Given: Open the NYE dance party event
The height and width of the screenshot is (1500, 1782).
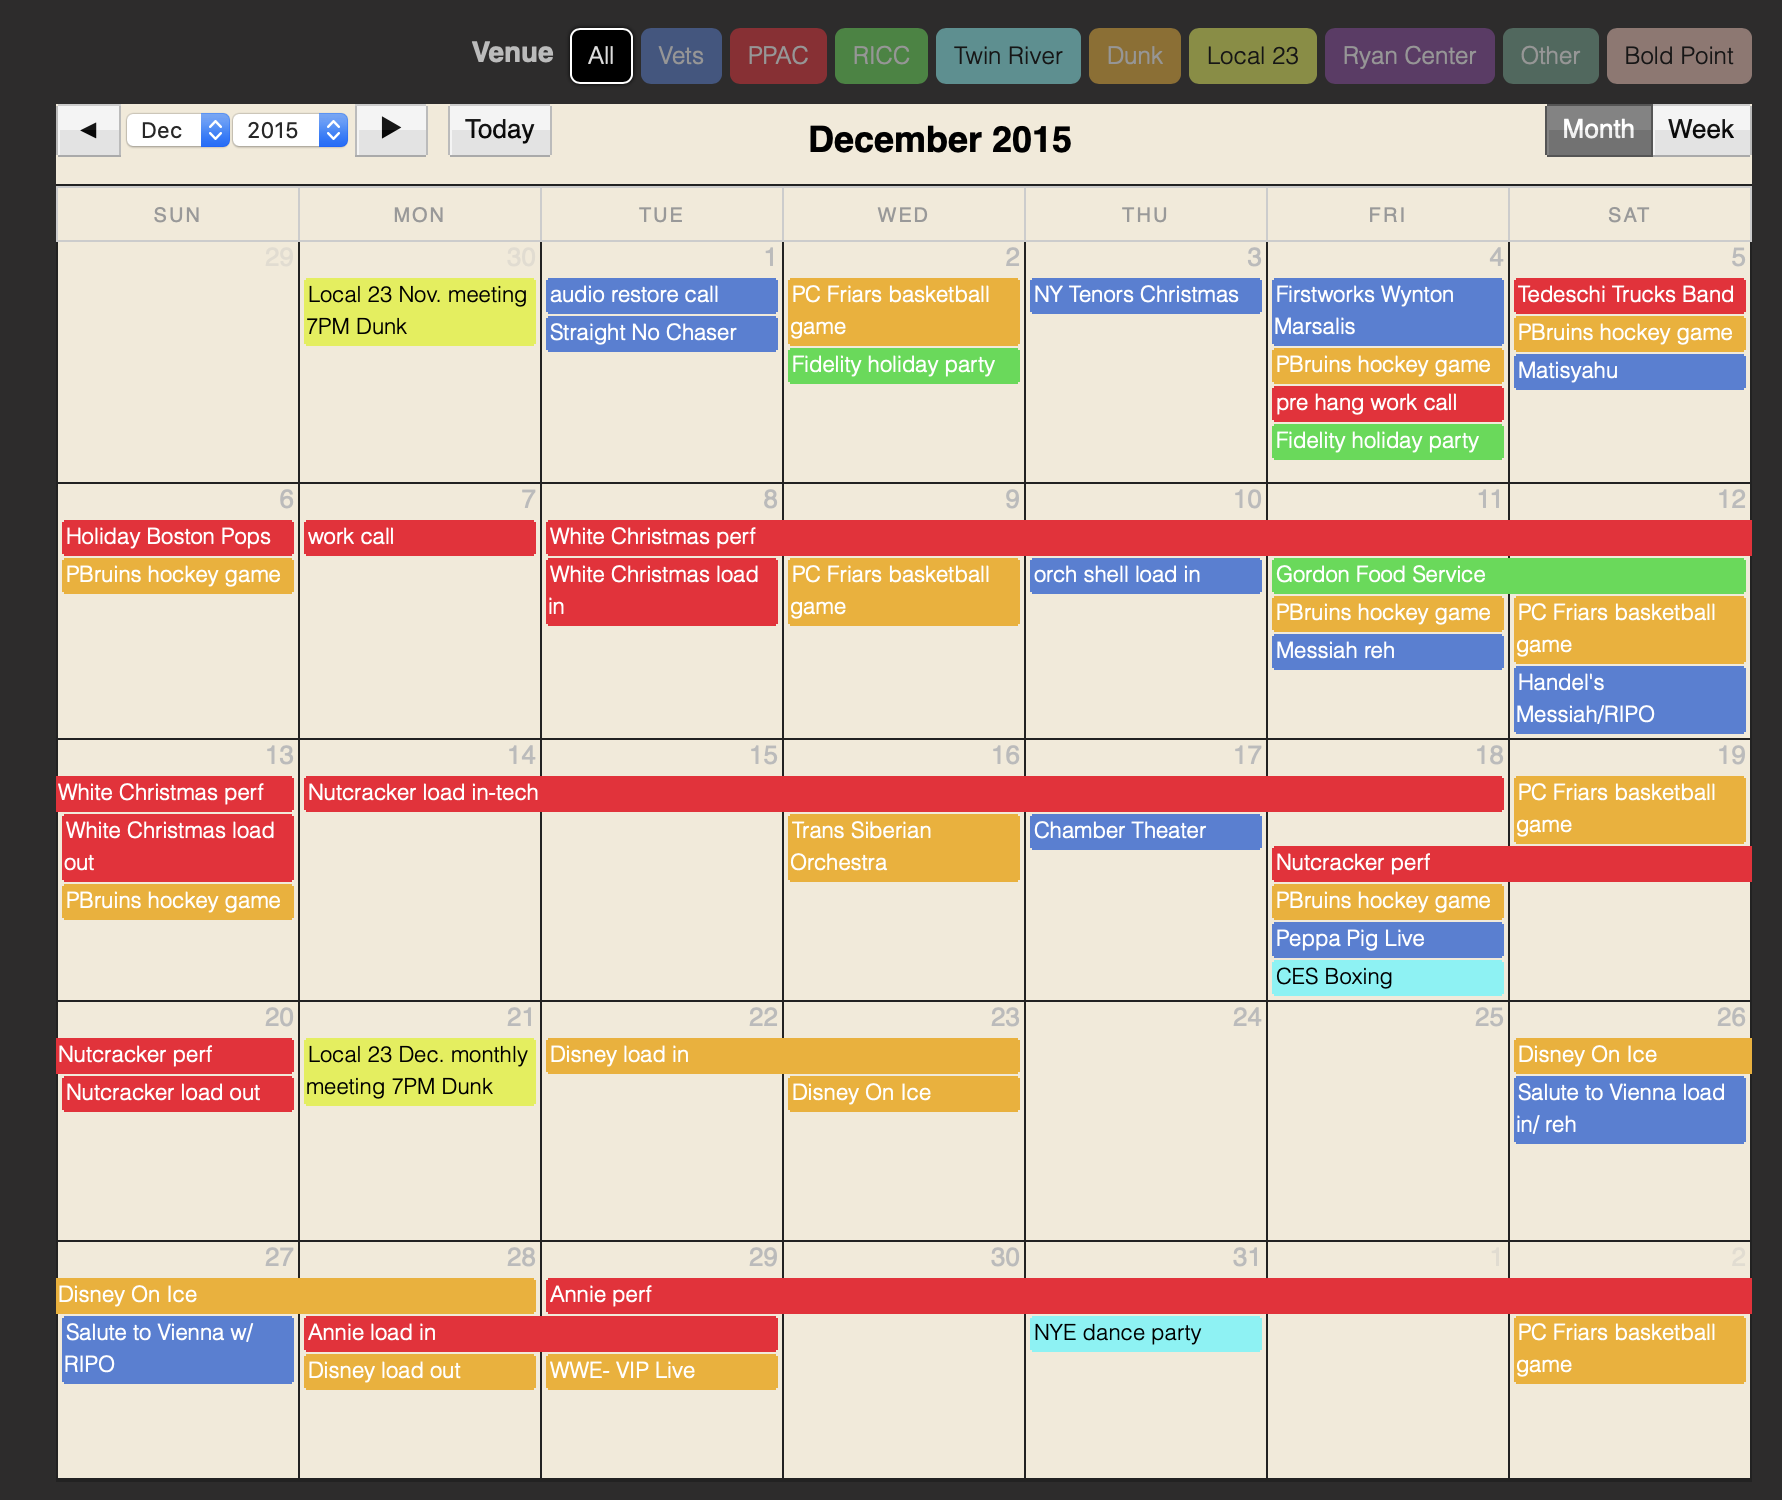Looking at the screenshot, I should 1144,1333.
